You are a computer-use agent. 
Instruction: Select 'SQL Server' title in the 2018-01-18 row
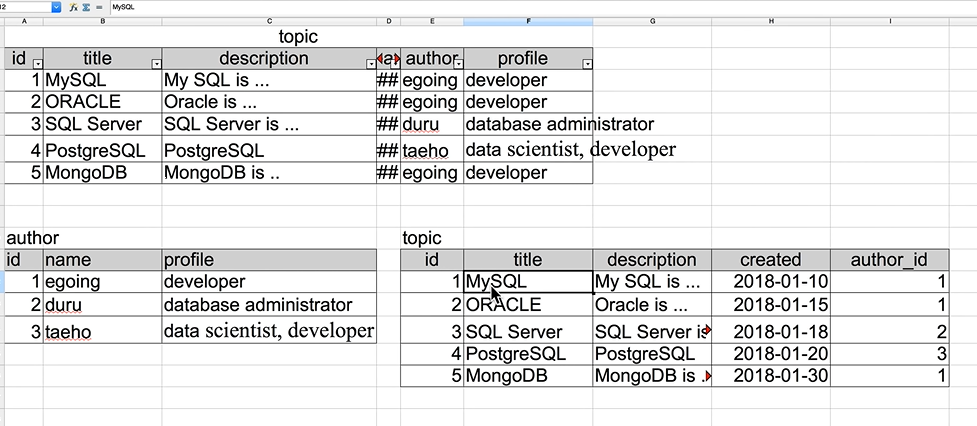point(528,331)
